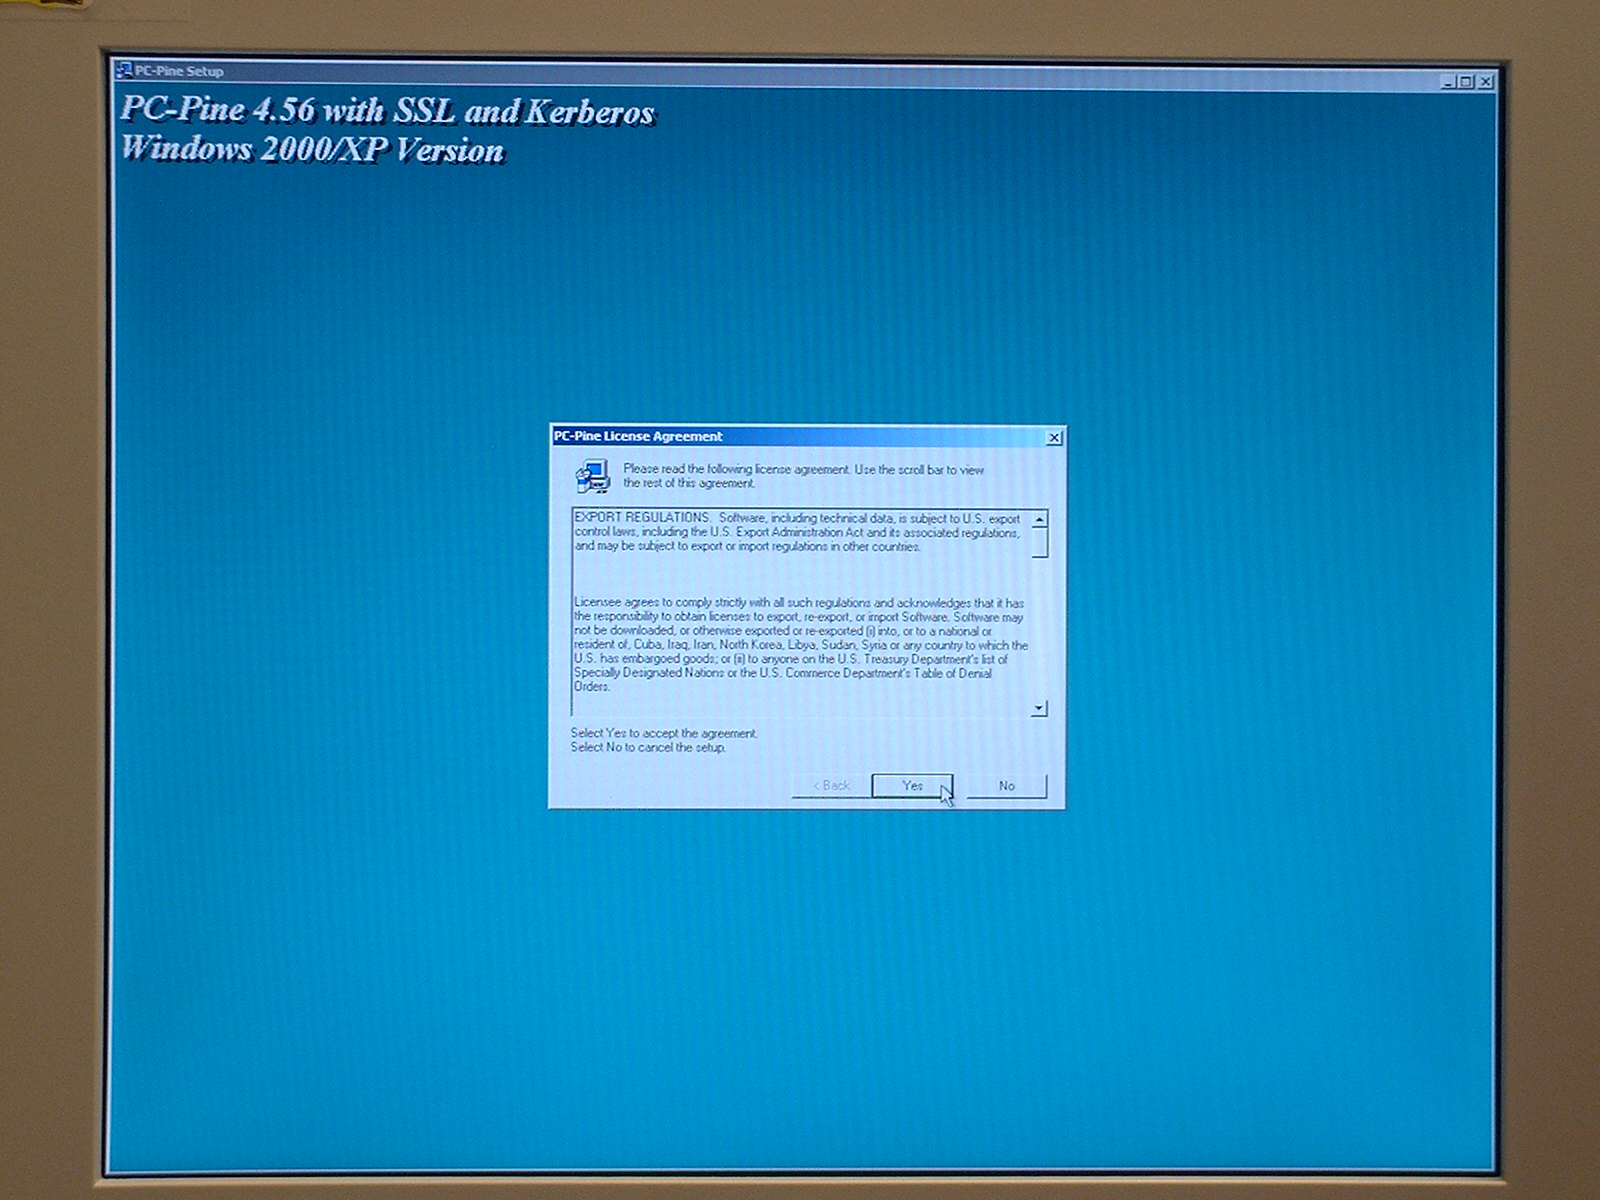This screenshot has height=1200, width=1600.
Task: Close the PC-Pine License Agreement dialog
Action: click(1054, 438)
